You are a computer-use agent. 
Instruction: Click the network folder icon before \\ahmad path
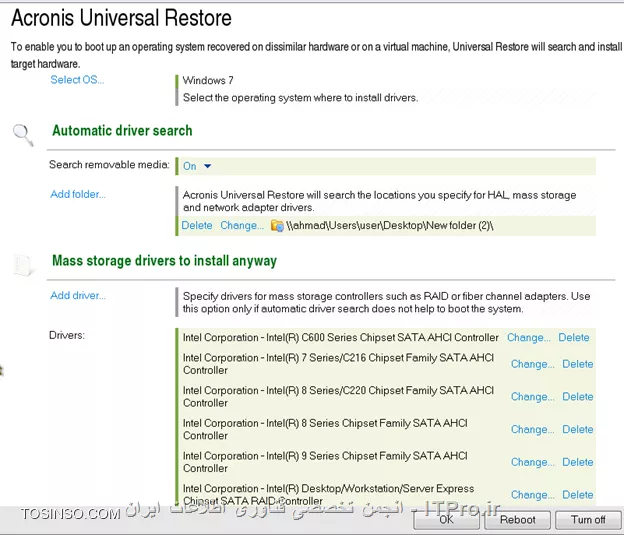277,226
